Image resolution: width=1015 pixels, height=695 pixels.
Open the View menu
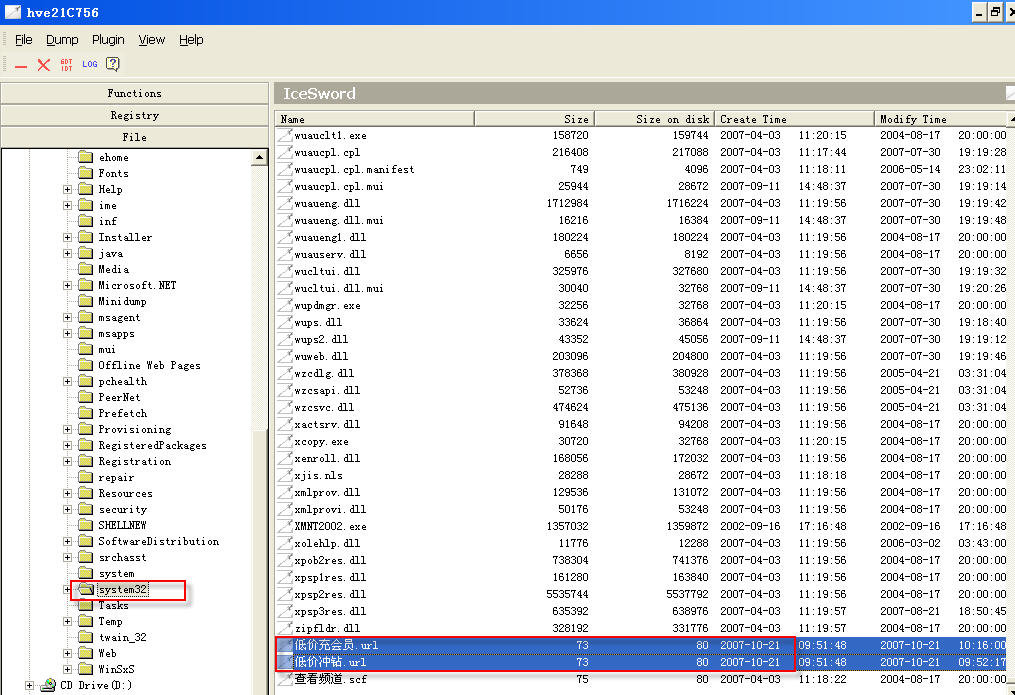click(152, 40)
